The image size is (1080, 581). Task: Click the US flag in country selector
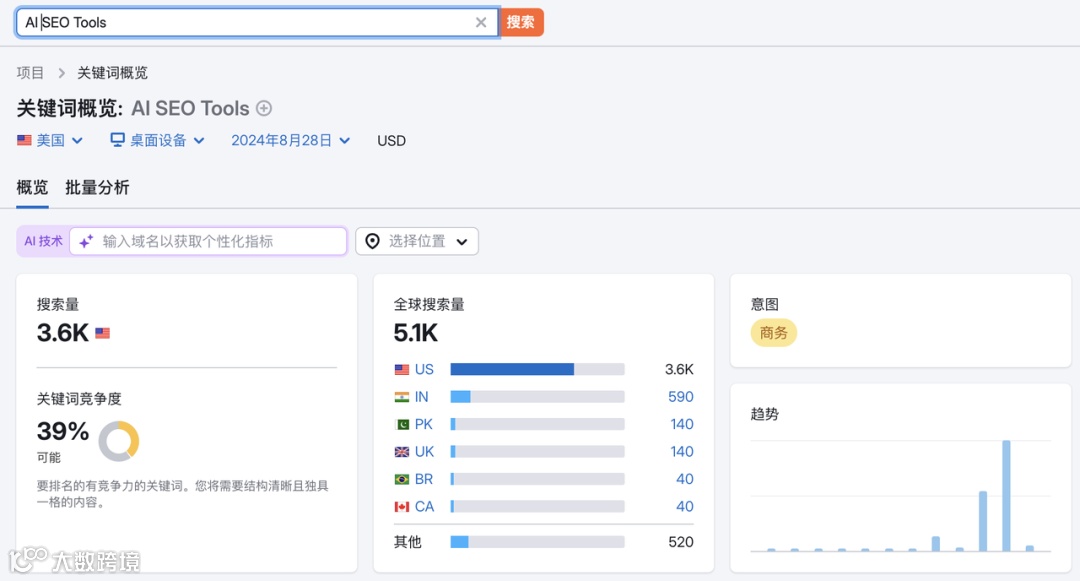coord(24,140)
